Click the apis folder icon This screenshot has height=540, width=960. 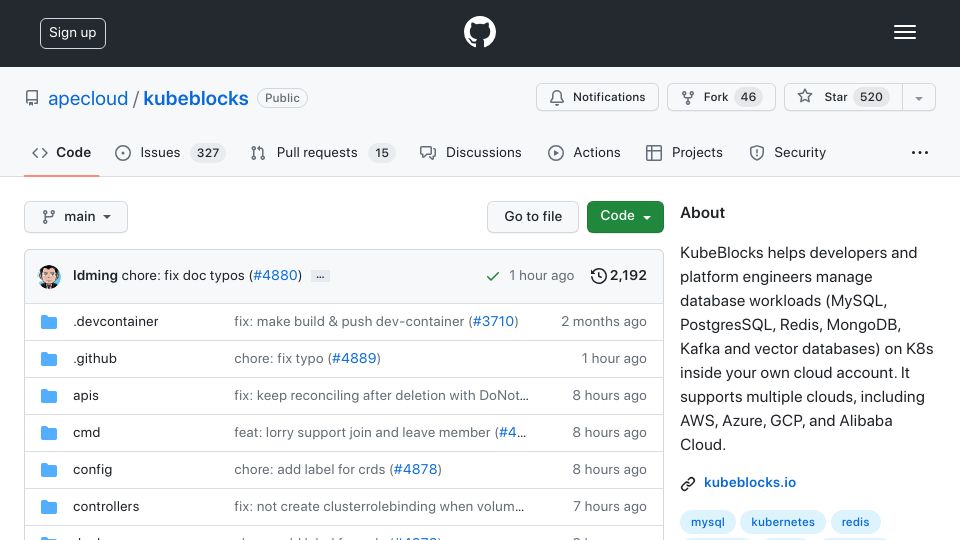click(x=49, y=396)
